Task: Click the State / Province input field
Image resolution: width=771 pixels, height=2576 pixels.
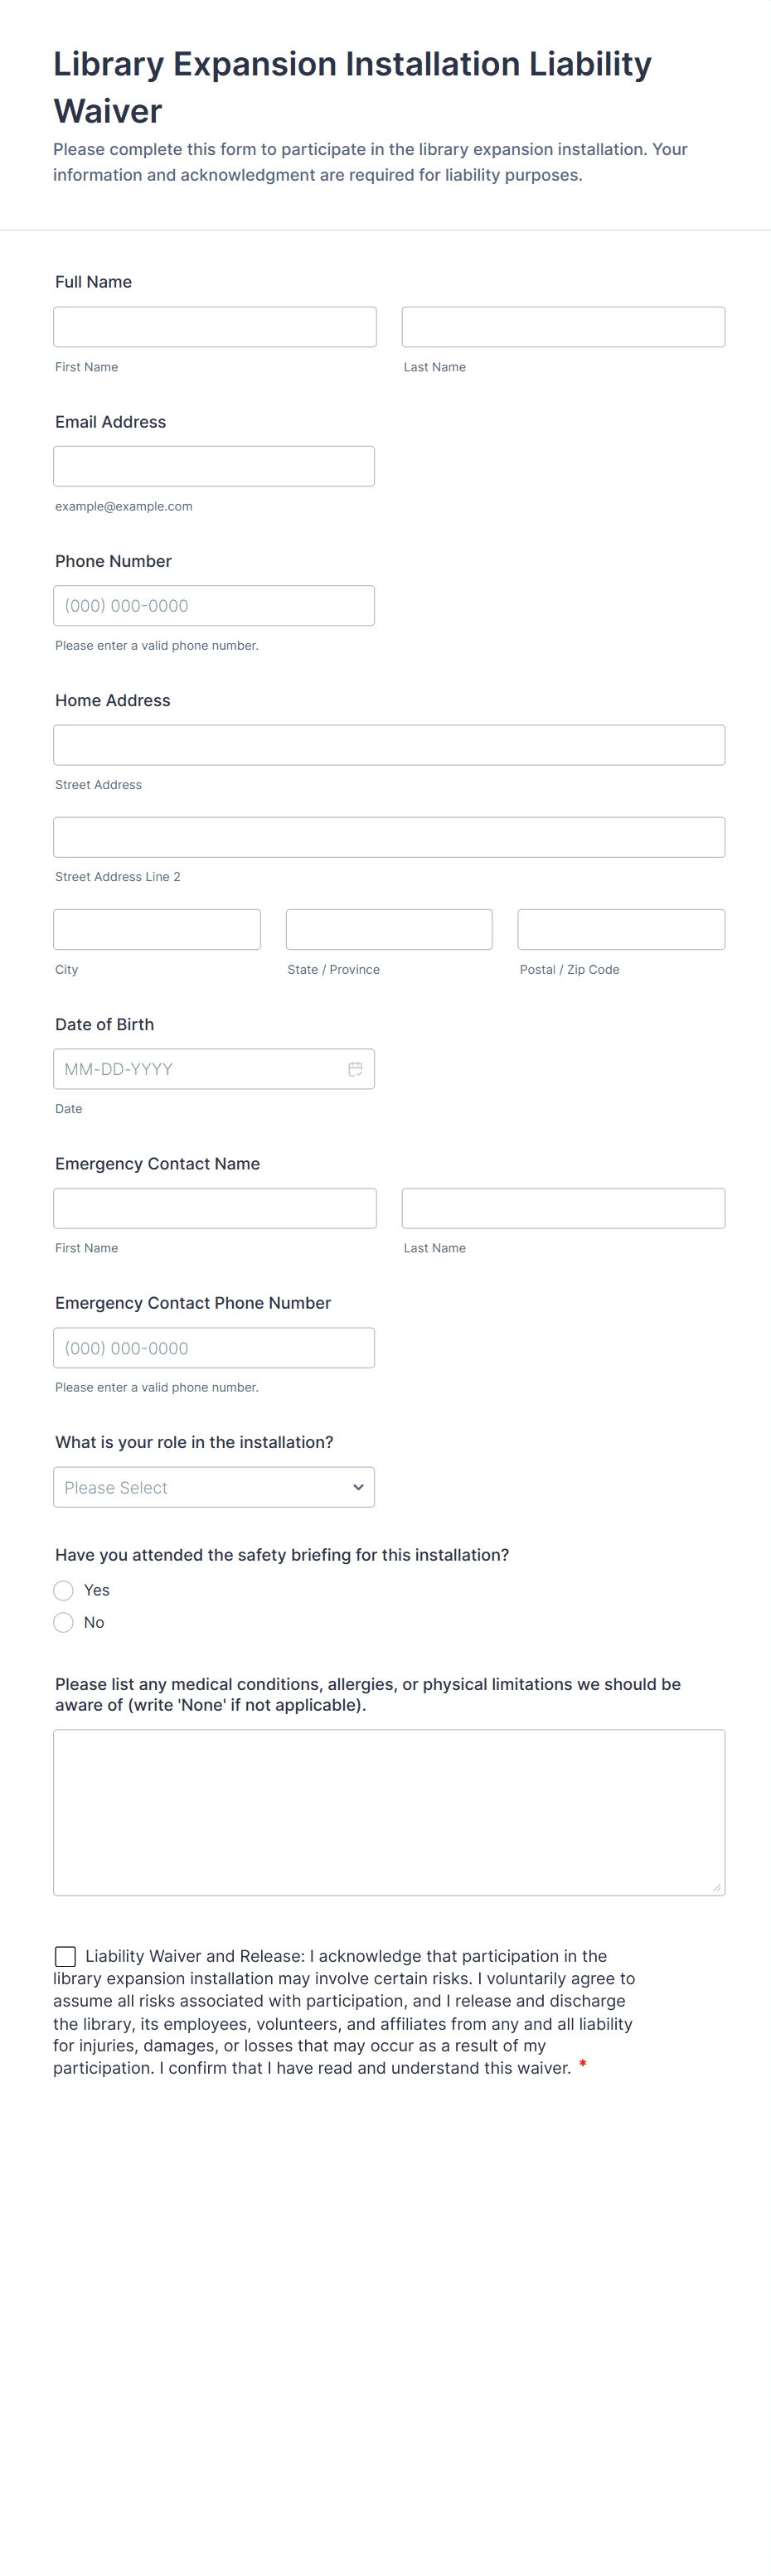Action: [389, 929]
